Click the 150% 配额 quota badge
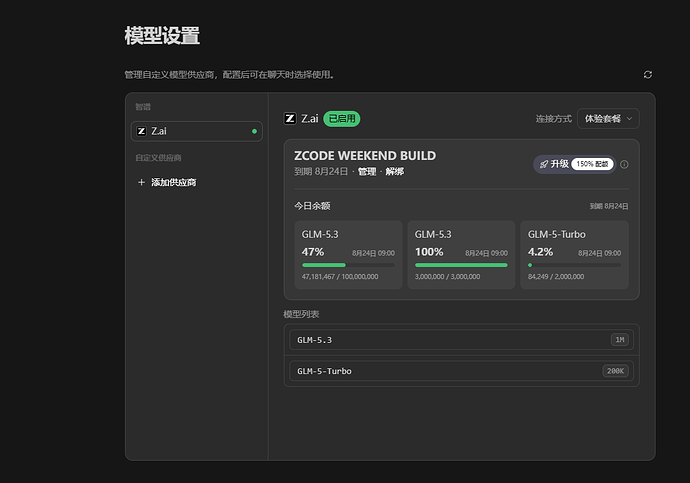 pos(592,164)
